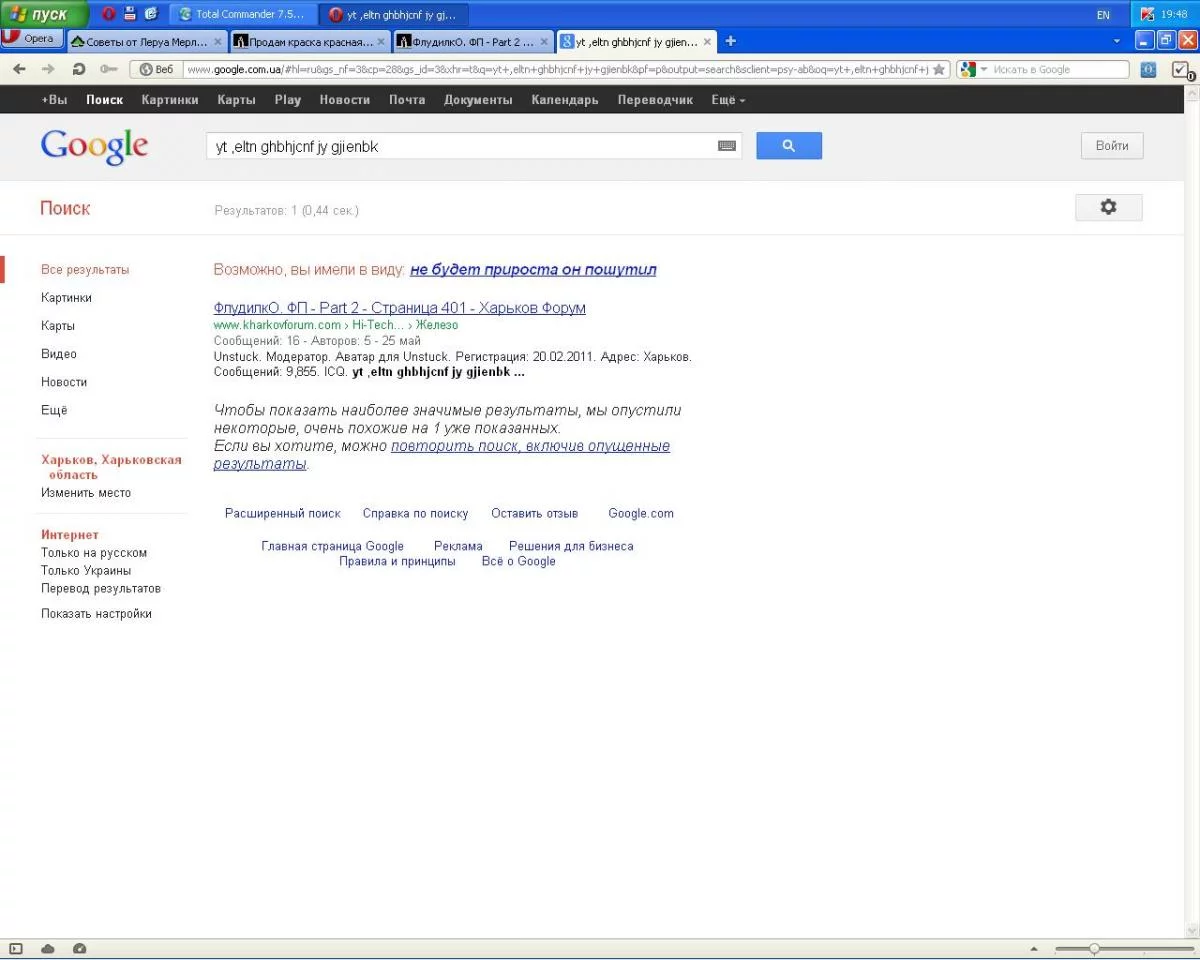Go back with the Back arrow

(x=20, y=69)
